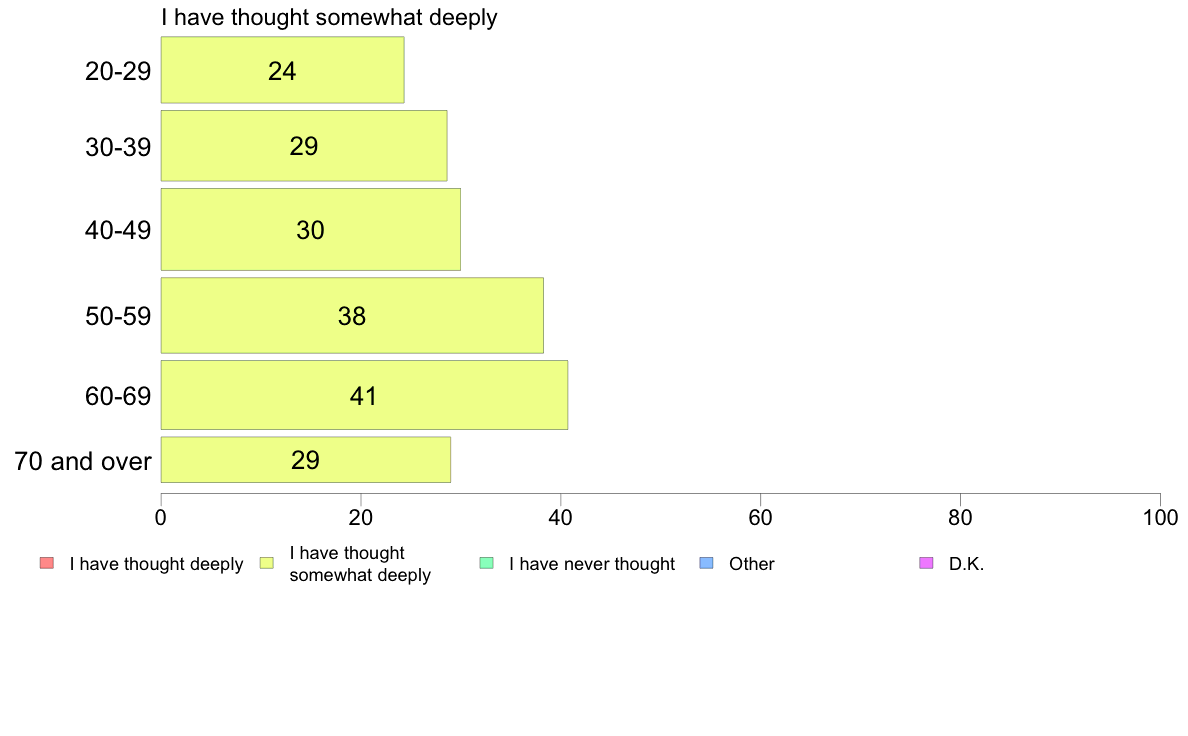Click the 'I have never thought' legend label
The height and width of the screenshot is (736, 1188).
tap(592, 564)
